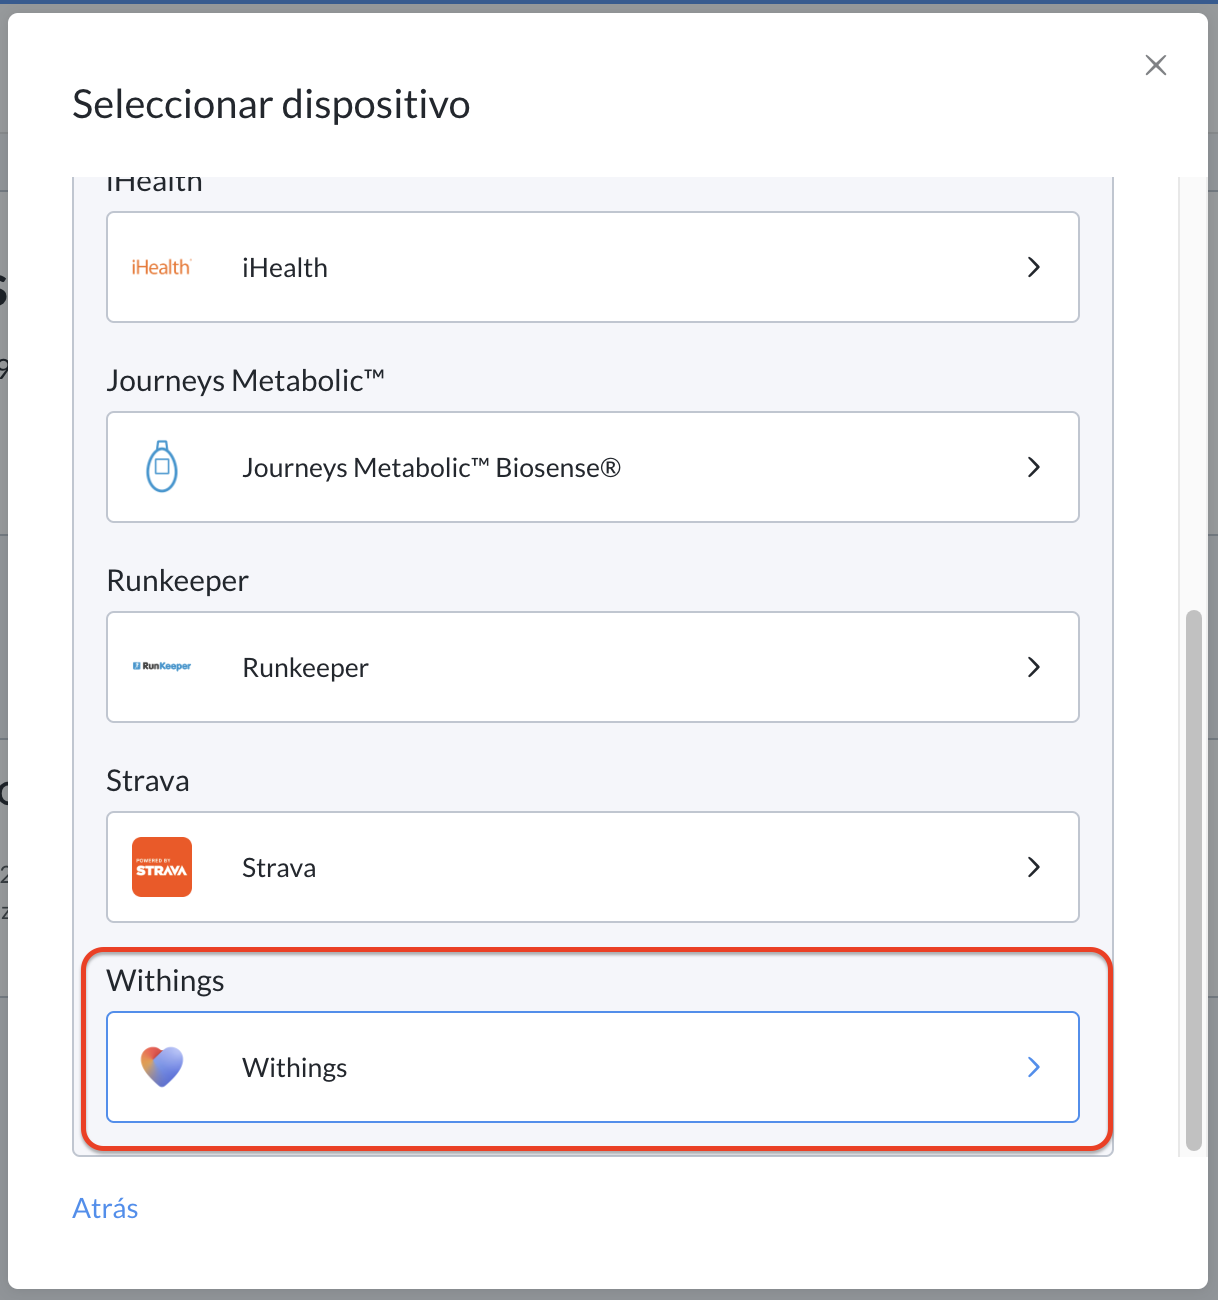The height and width of the screenshot is (1300, 1218).
Task: Open the iHealth row chevron
Action: tap(1034, 267)
